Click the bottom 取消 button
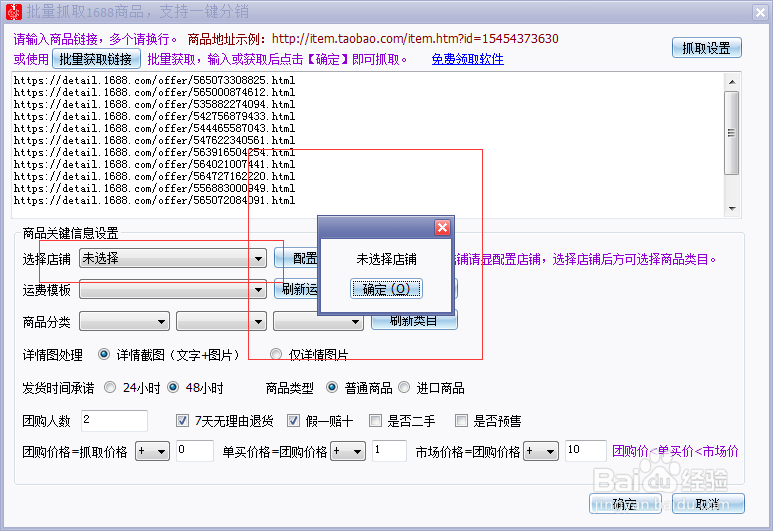The width and height of the screenshot is (773, 531). point(708,503)
